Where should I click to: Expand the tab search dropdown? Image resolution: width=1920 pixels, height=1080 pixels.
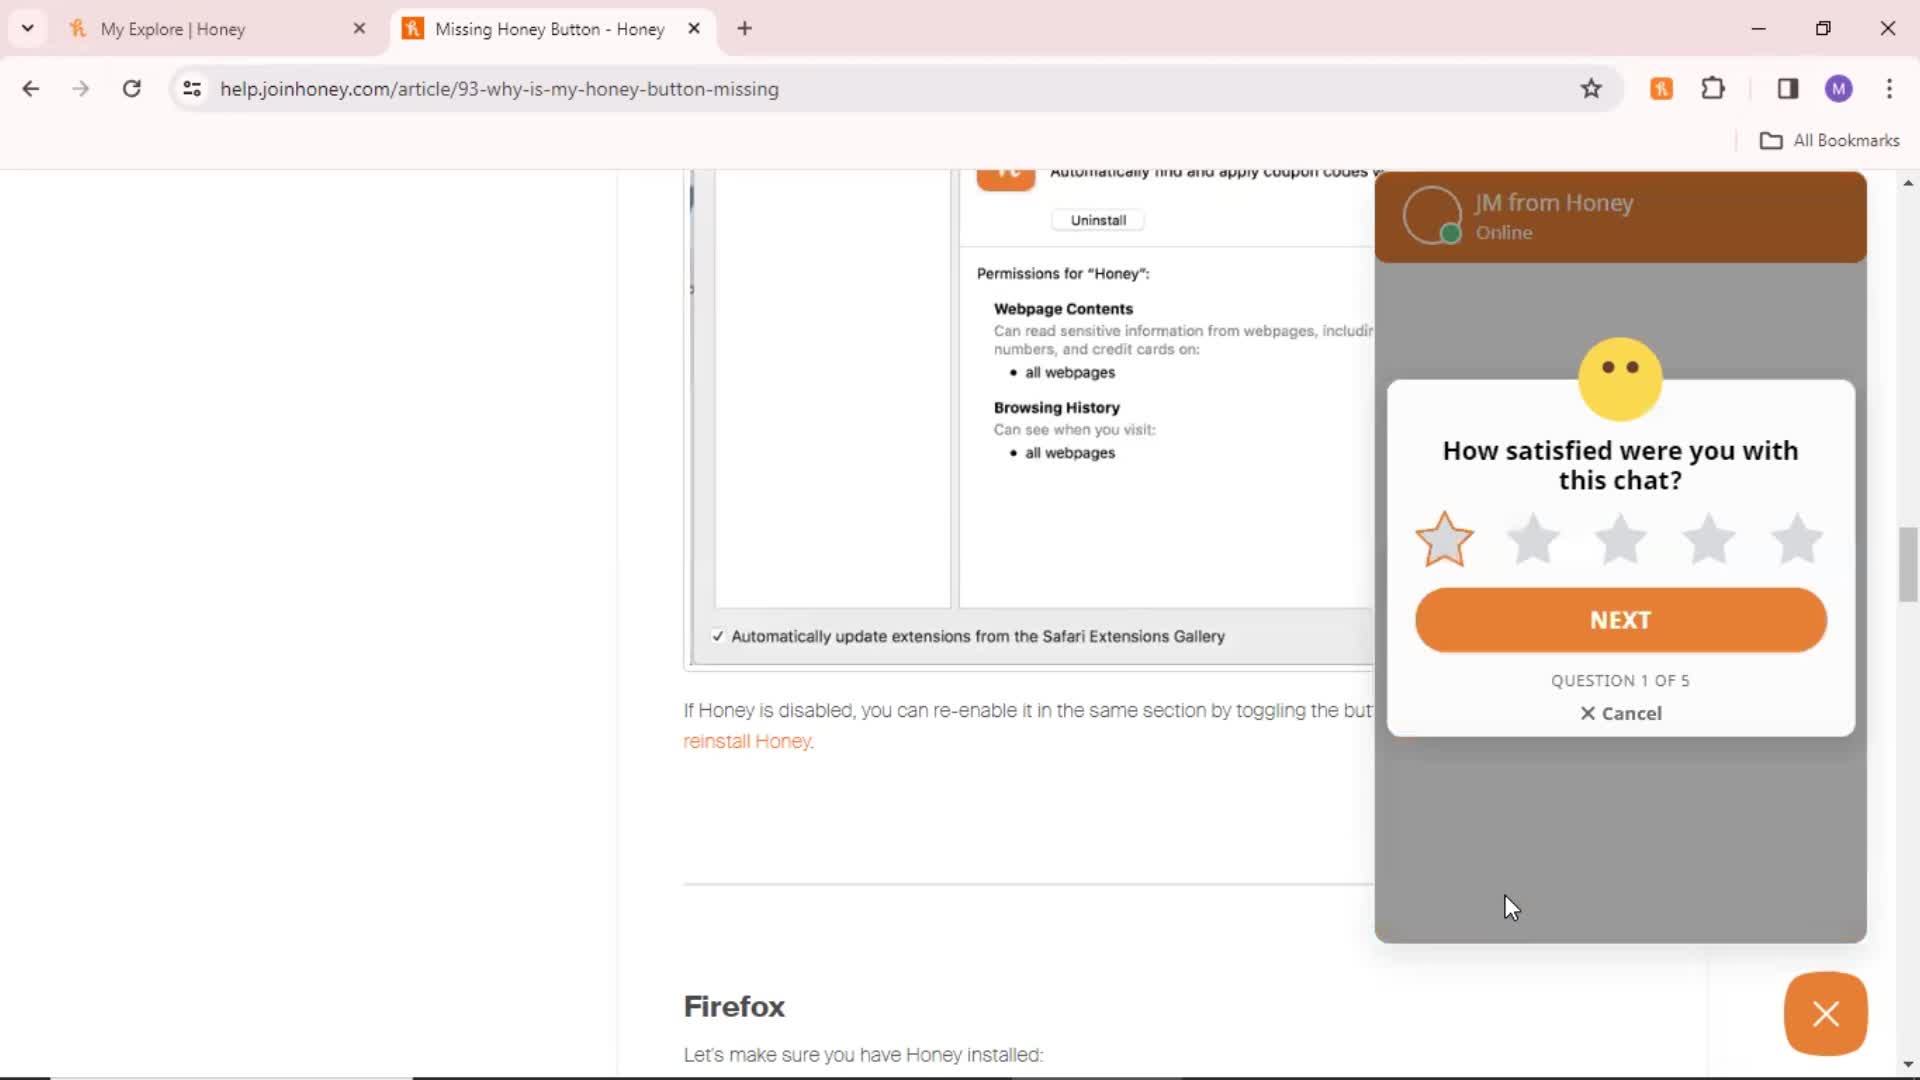(x=28, y=29)
